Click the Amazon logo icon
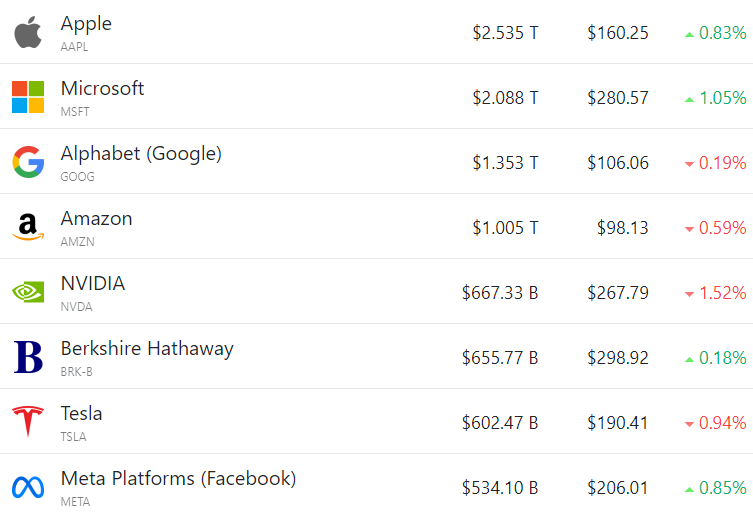This screenshot has height=515, width=753. [28, 227]
